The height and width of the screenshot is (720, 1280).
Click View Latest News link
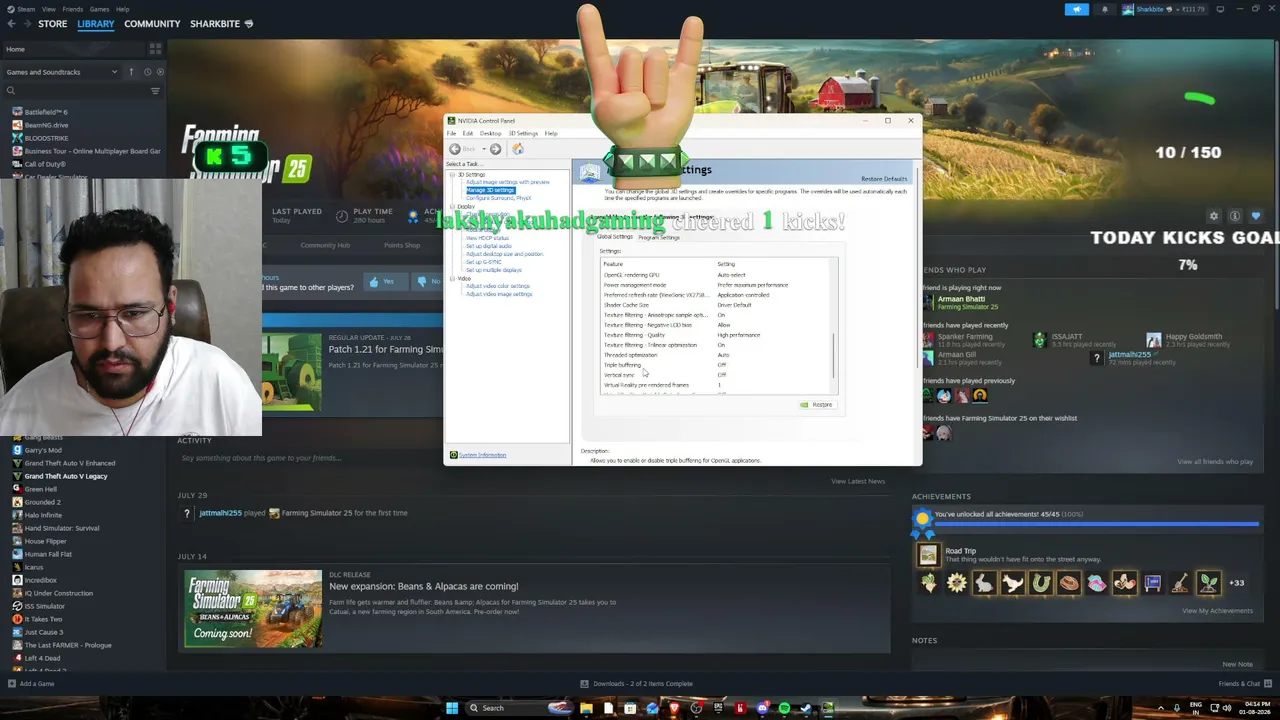[x=858, y=481]
